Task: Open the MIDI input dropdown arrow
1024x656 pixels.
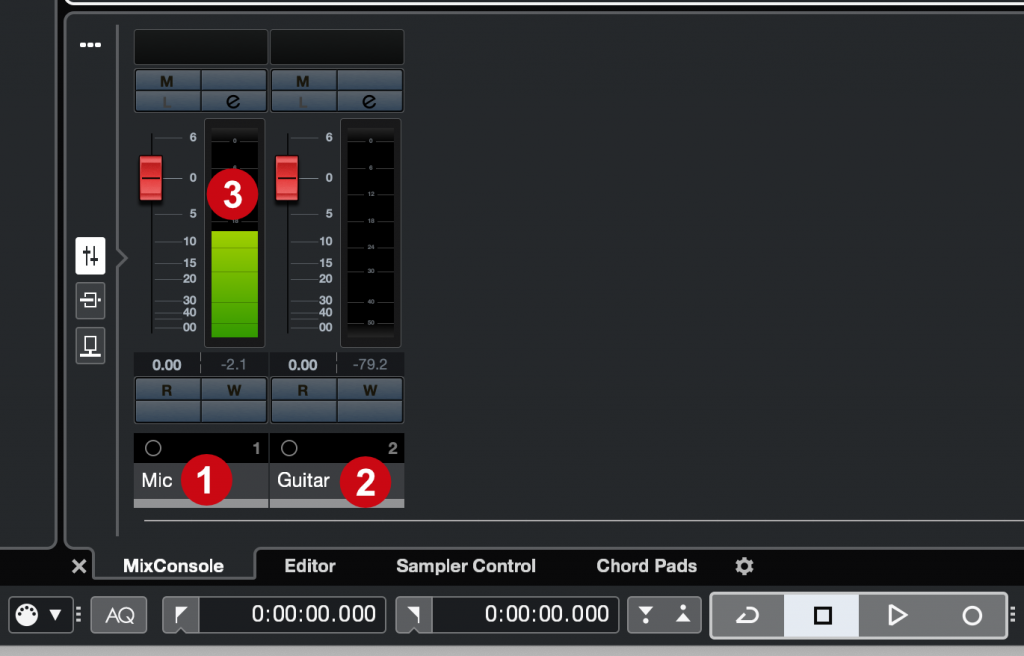Action: (54, 615)
